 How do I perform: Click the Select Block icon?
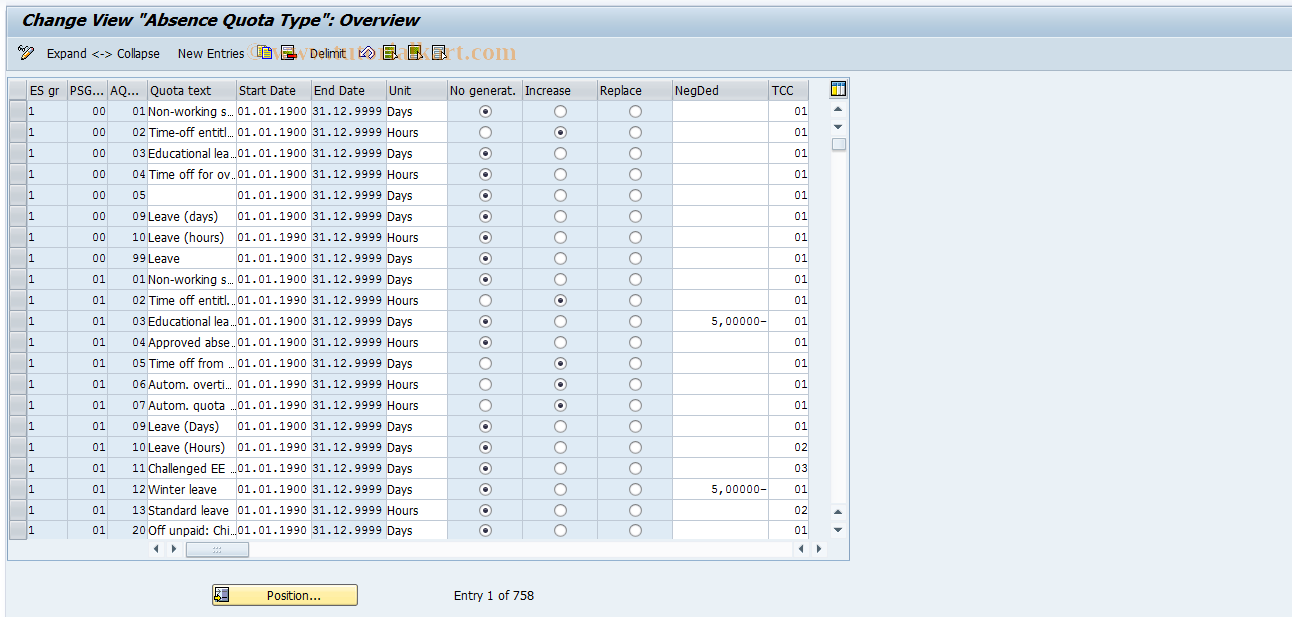click(x=414, y=53)
